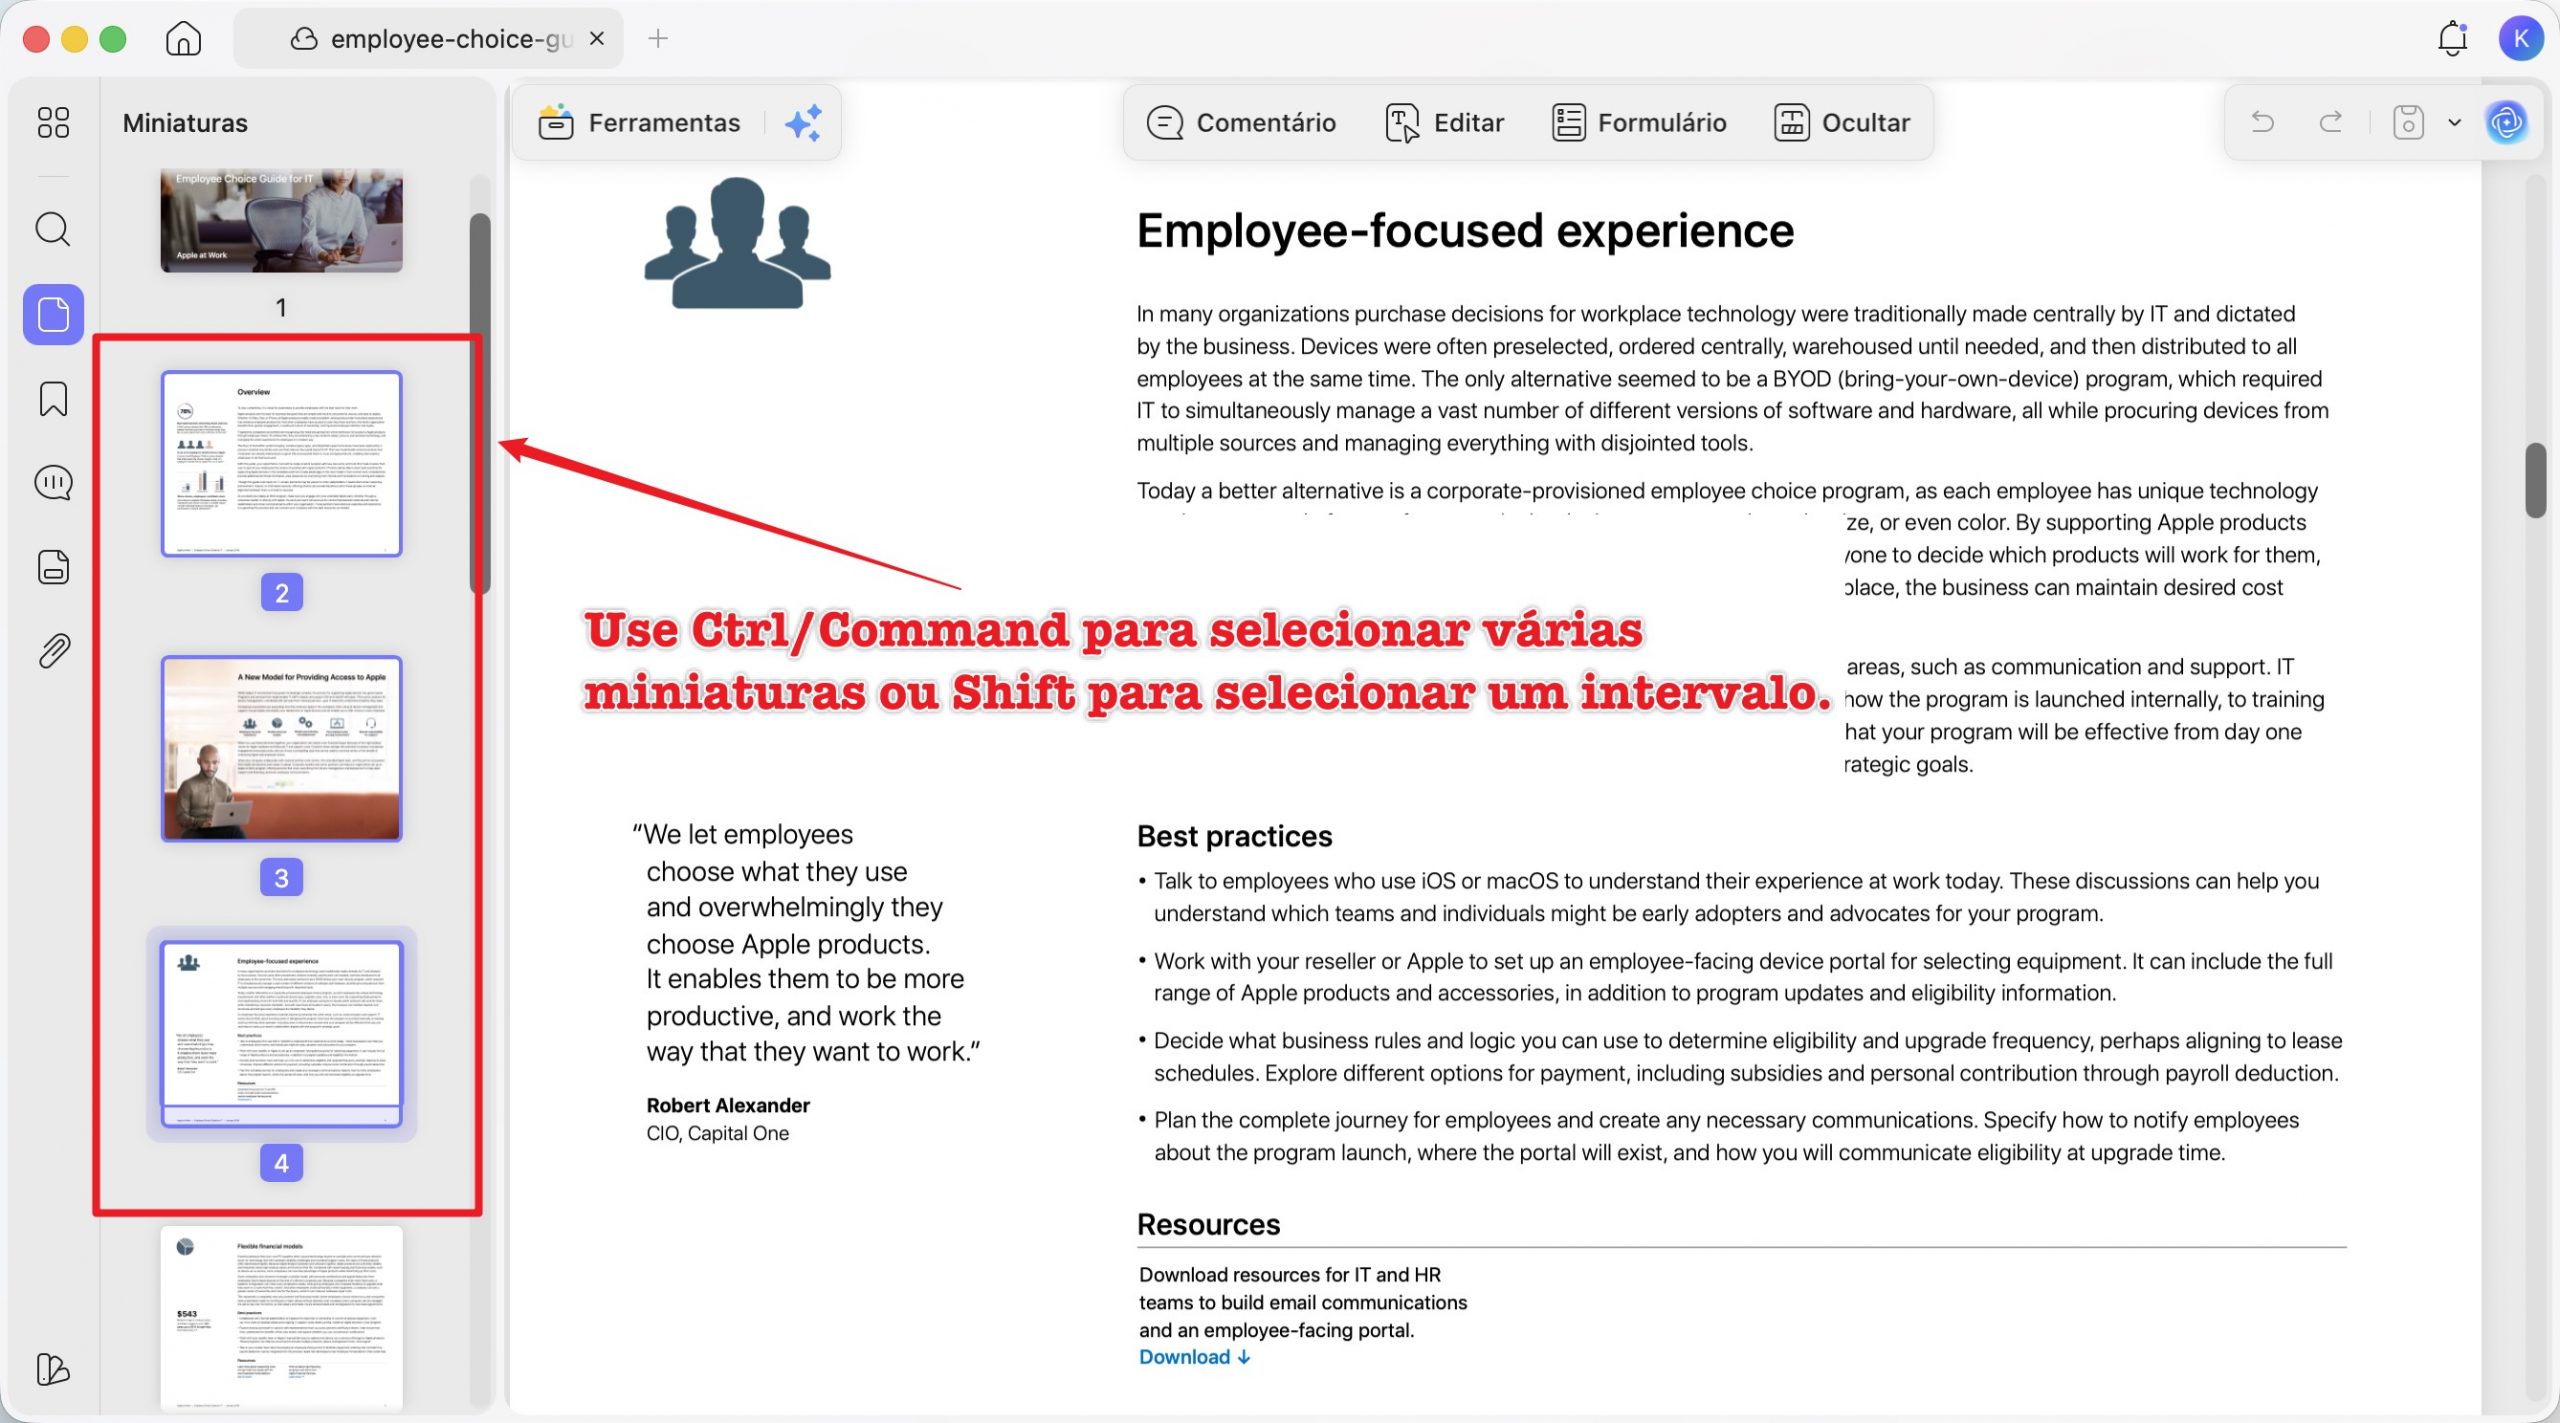Select page 3 thumbnail with man photo
The height and width of the screenshot is (1423, 2560).
[x=281, y=749]
